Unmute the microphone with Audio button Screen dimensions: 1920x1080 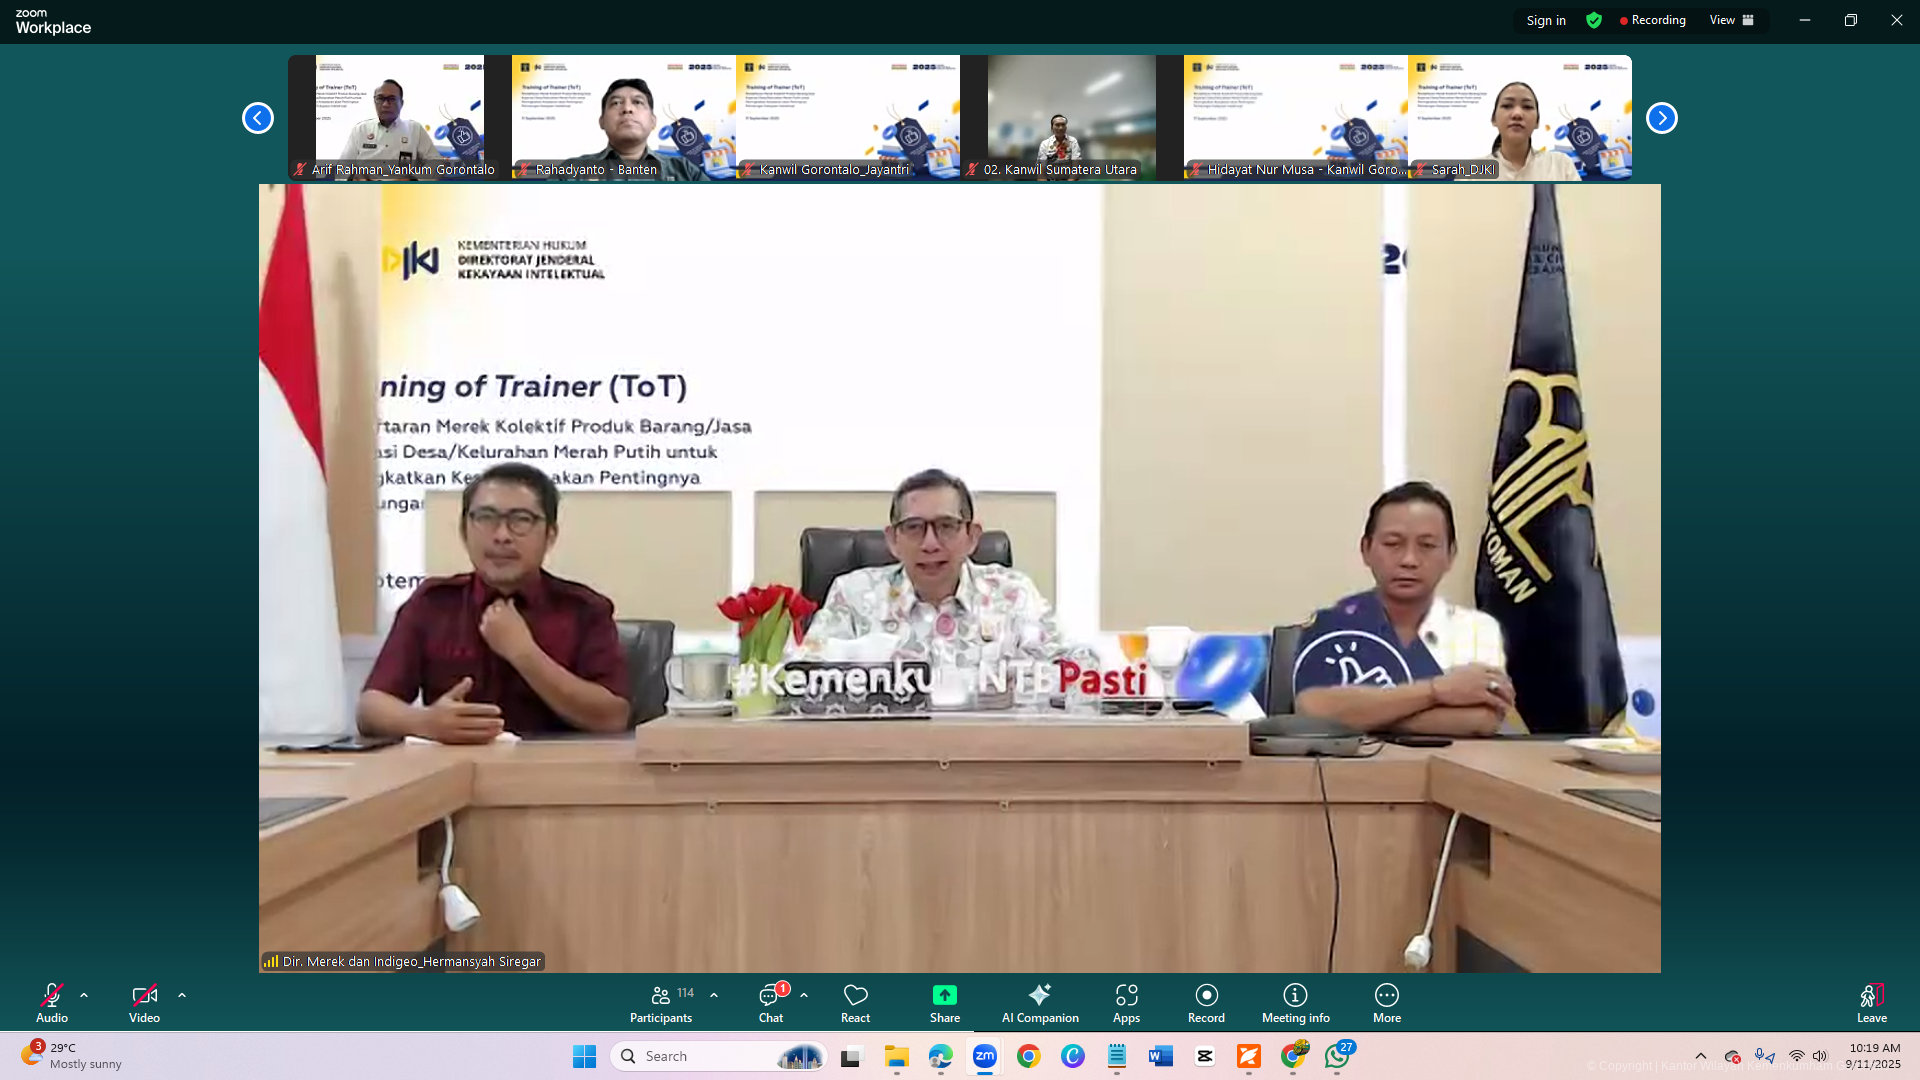pos(52,1003)
